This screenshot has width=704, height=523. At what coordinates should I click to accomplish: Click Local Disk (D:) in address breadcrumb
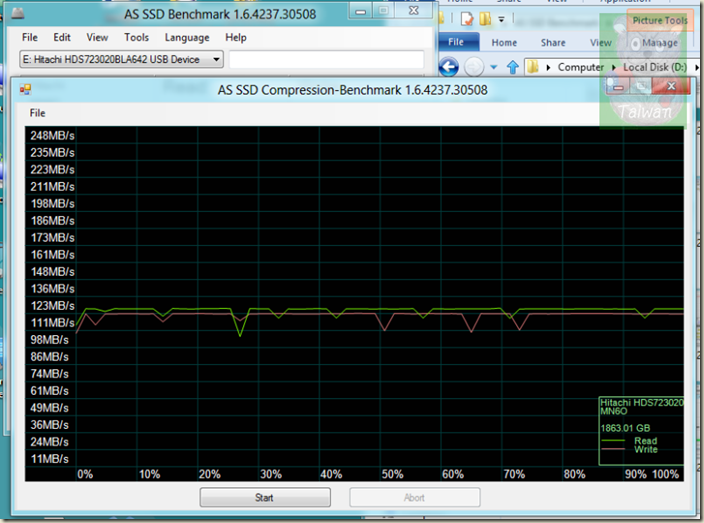click(x=655, y=67)
